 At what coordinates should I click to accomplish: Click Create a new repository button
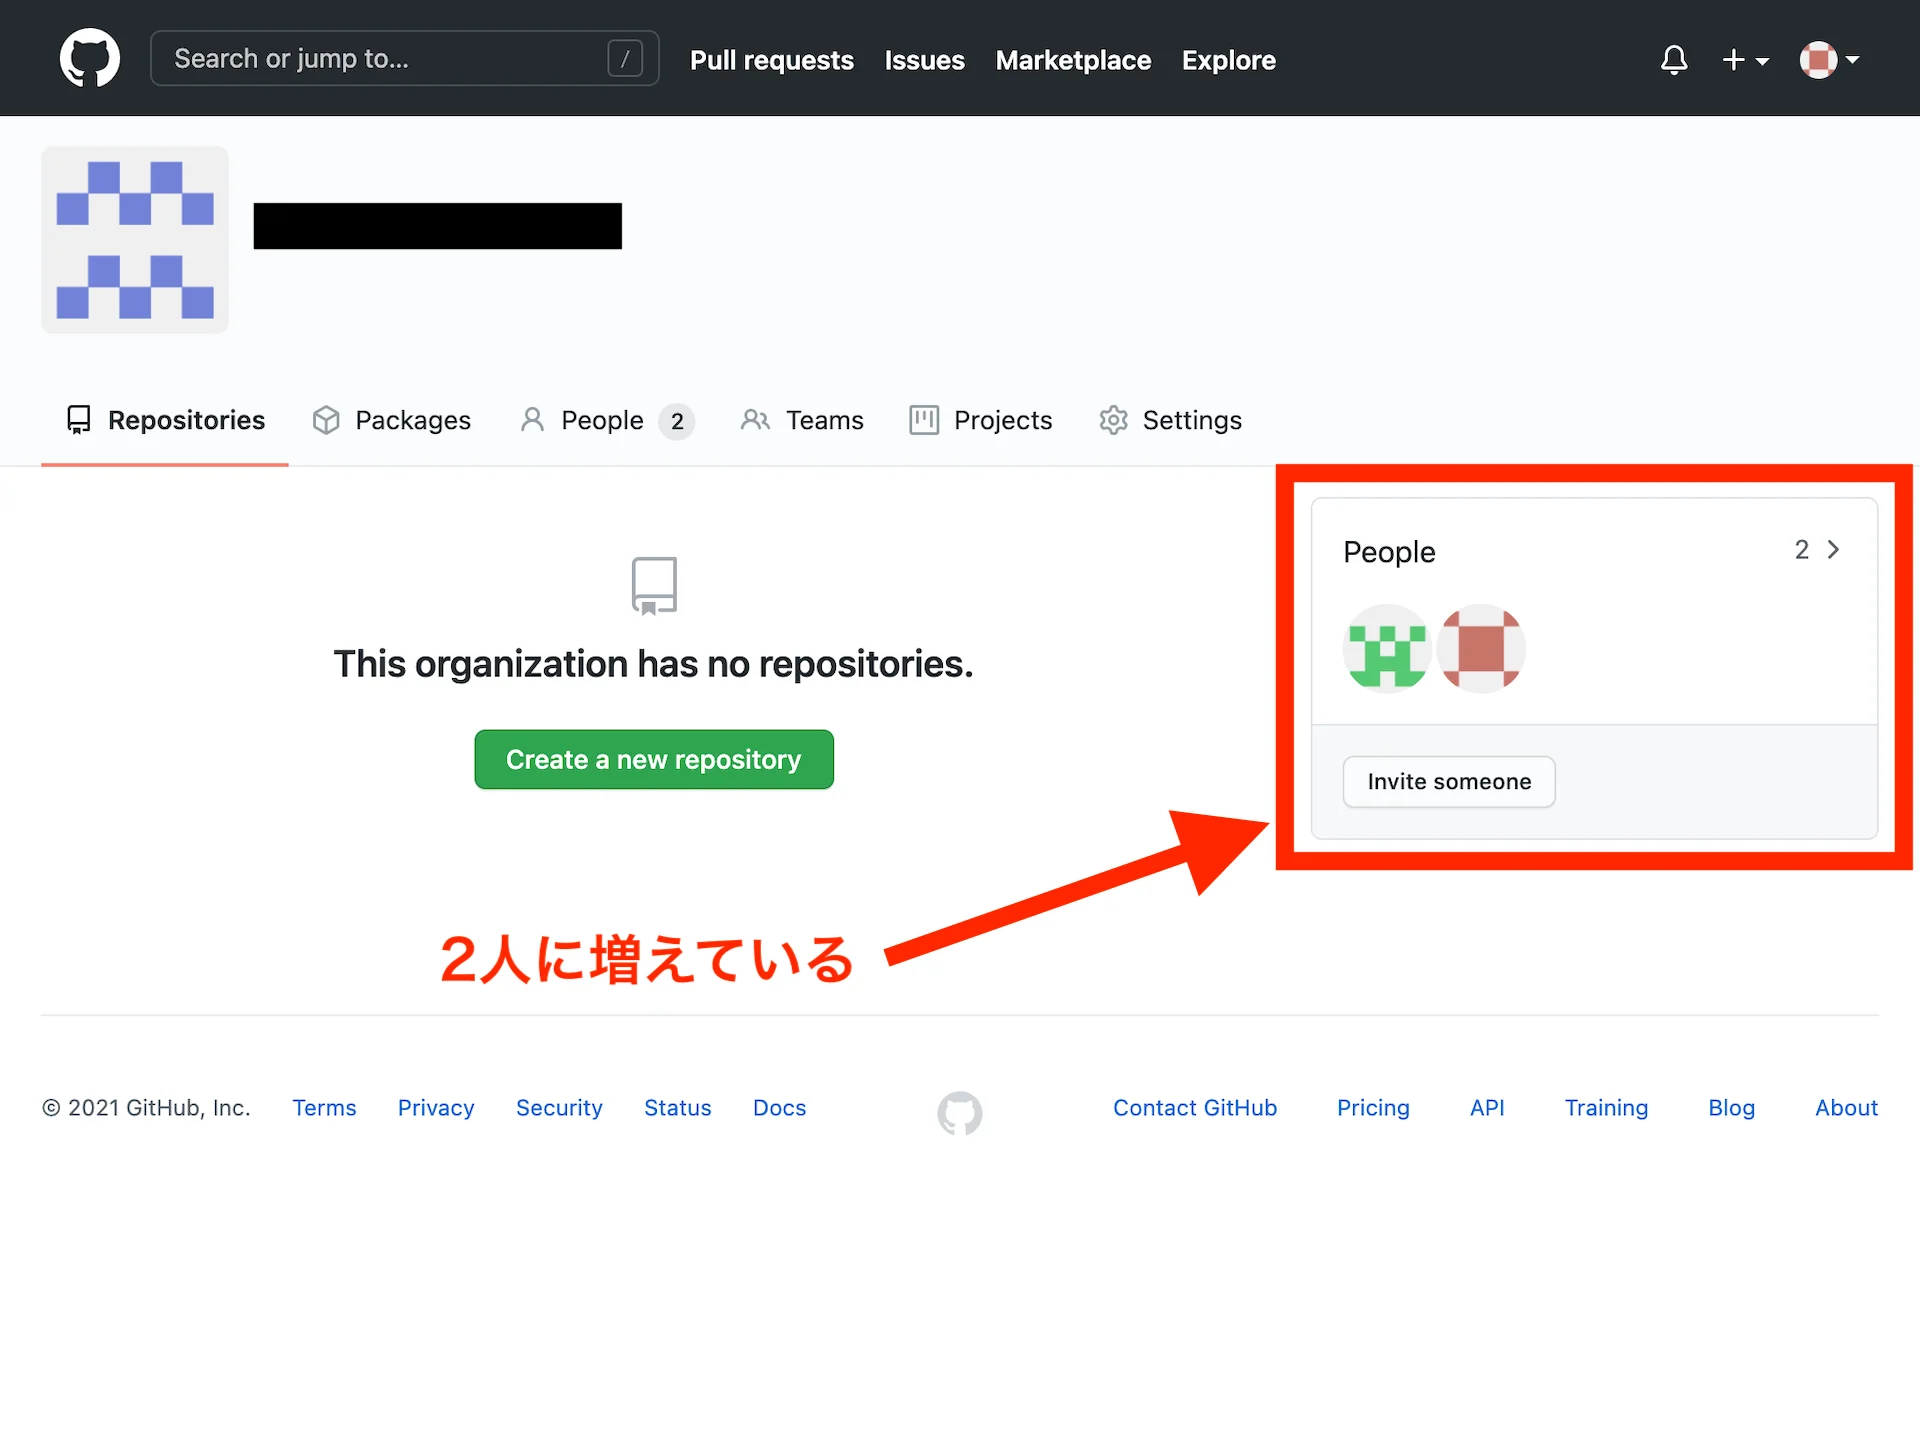point(654,759)
